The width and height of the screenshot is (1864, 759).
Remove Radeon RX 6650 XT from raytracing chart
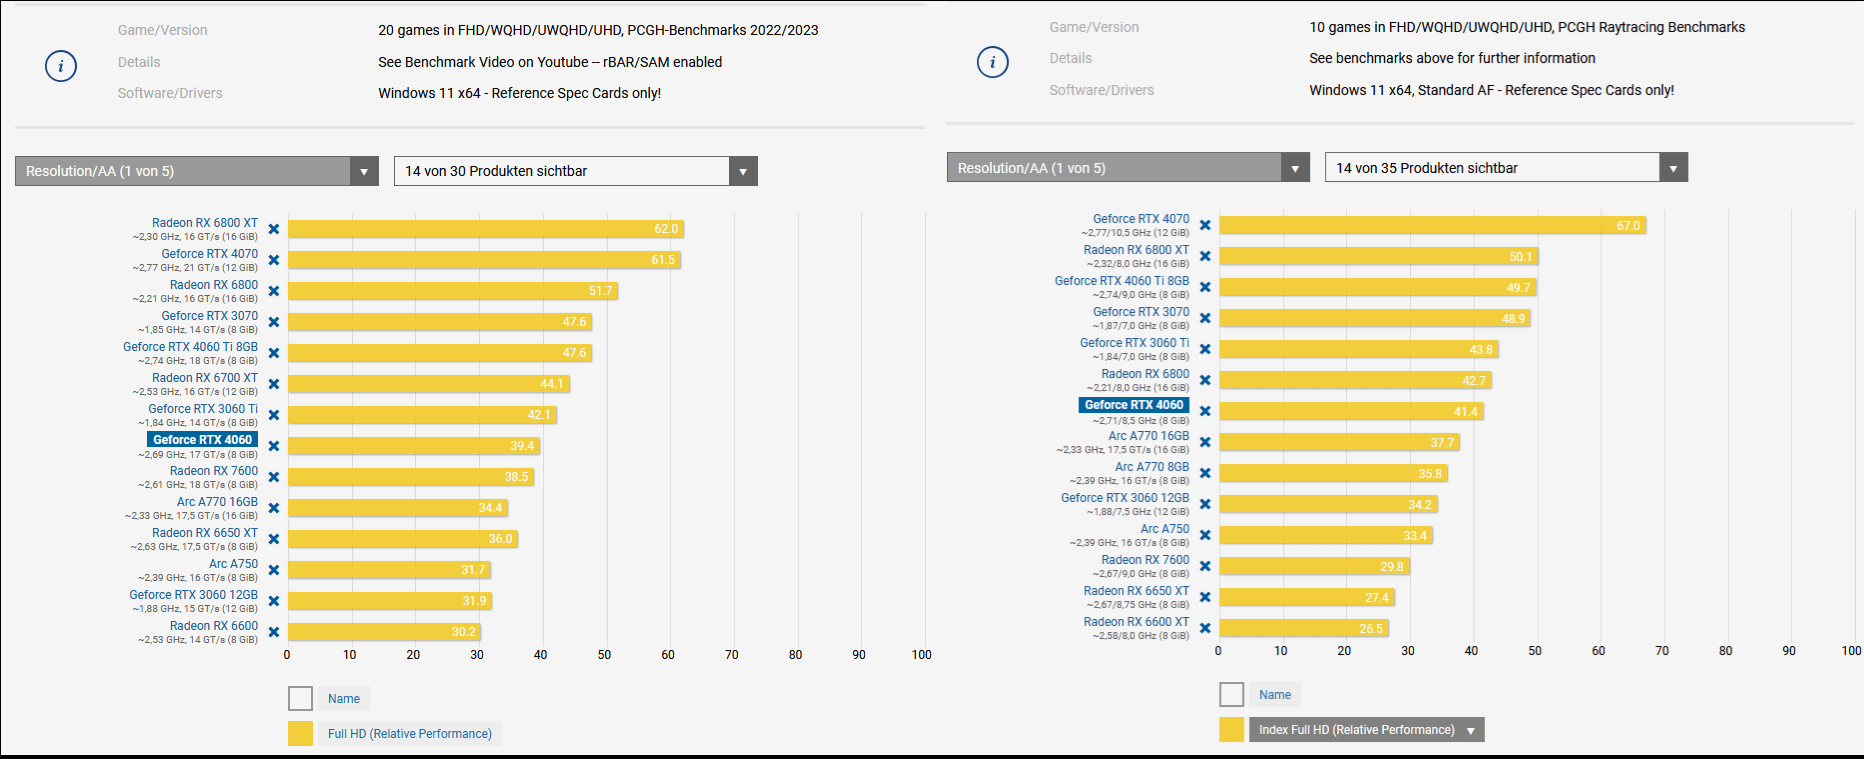(x=1205, y=597)
